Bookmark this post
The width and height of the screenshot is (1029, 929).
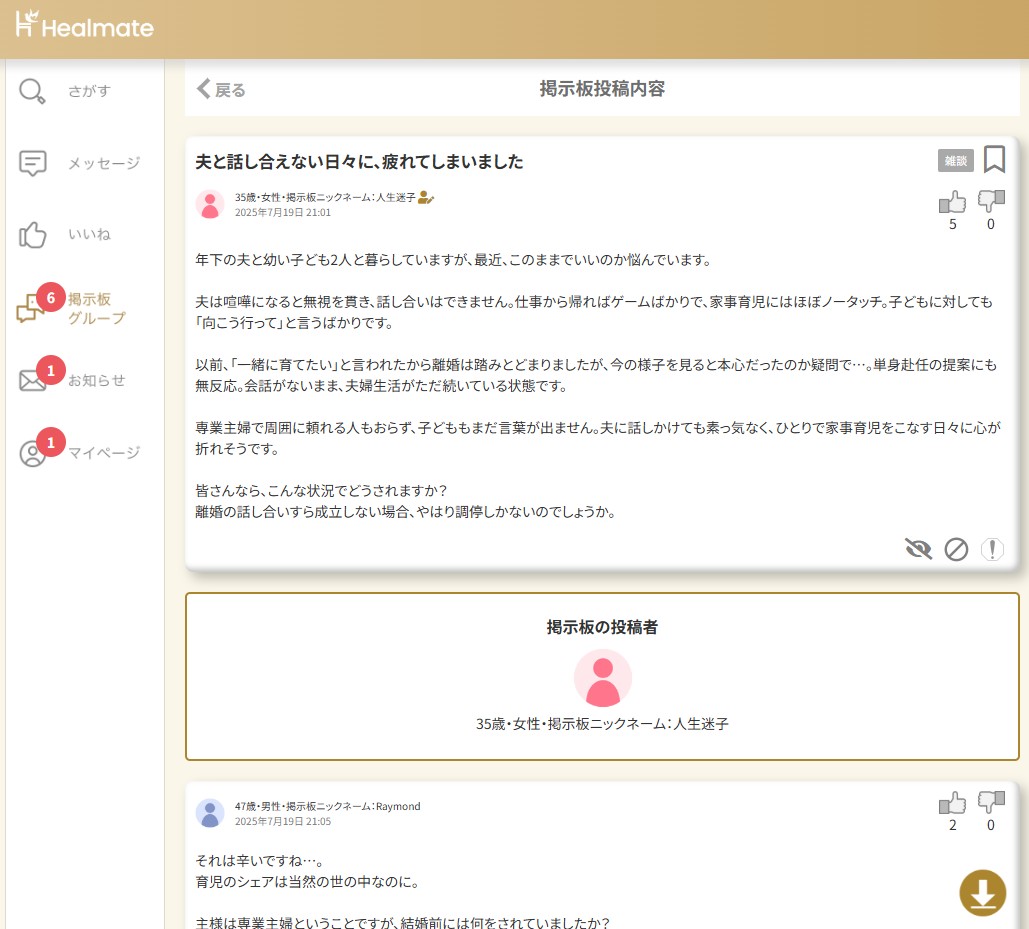(x=994, y=160)
